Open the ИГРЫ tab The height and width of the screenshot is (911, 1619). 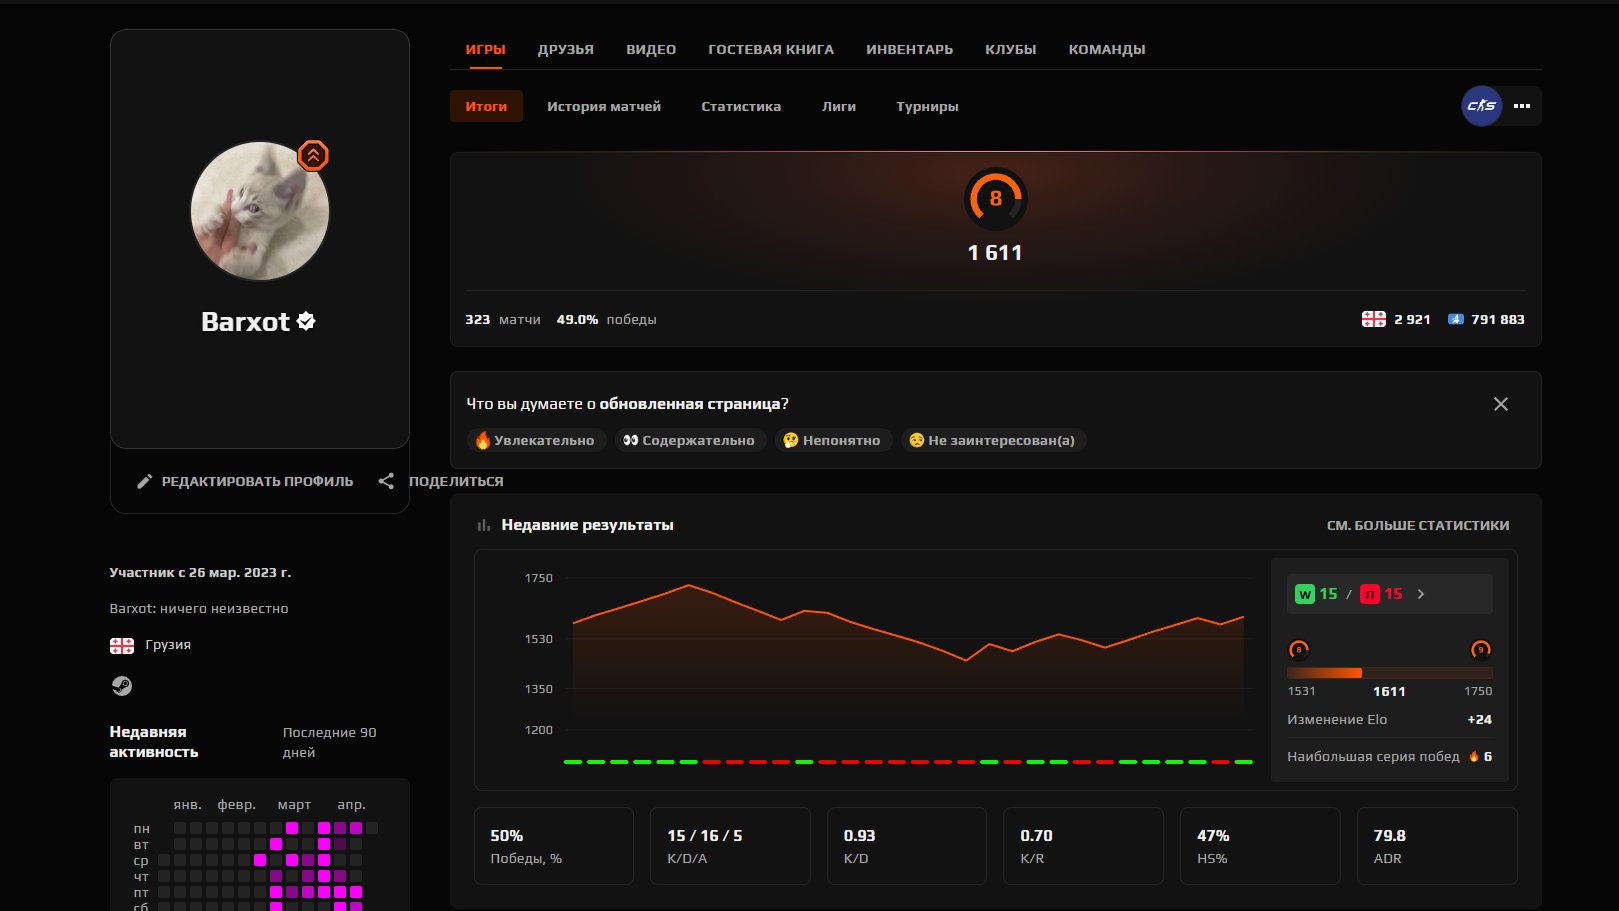(486, 49)
